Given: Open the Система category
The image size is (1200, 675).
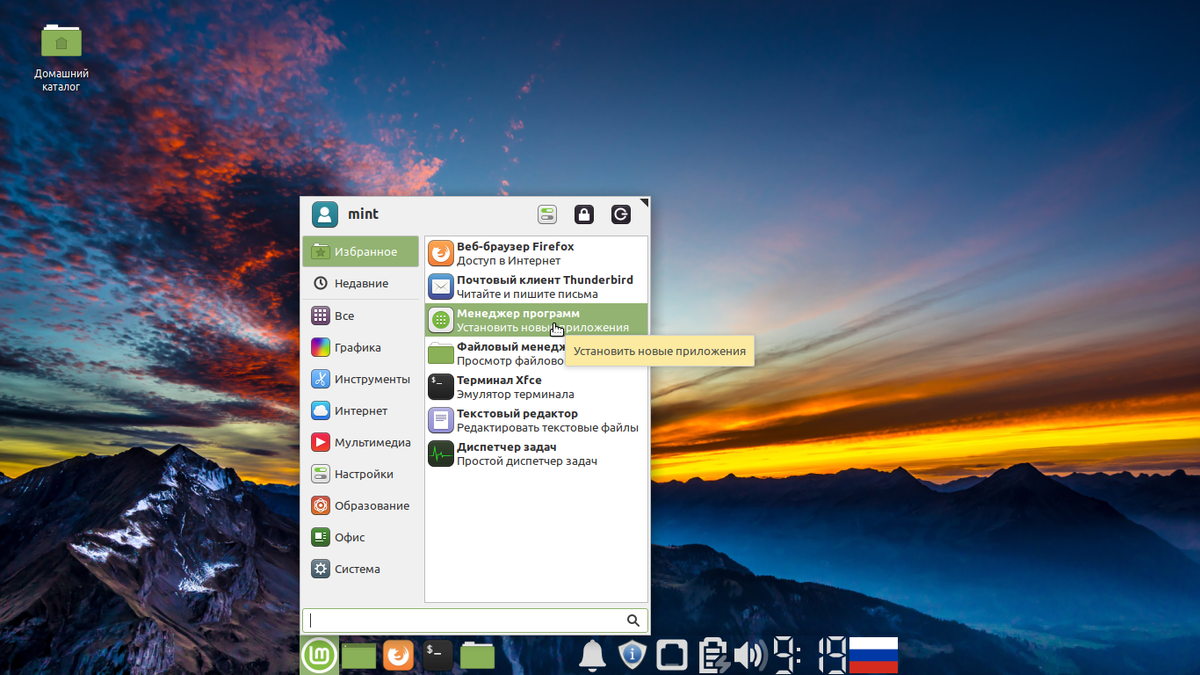Looking at the screenshot, I should [361, 569].
